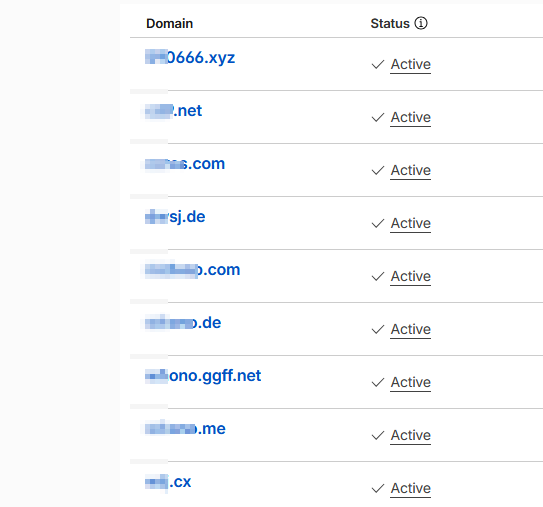Click Active status for ono.ggff.net
The image size is (543, 507).
pos(411,382)
